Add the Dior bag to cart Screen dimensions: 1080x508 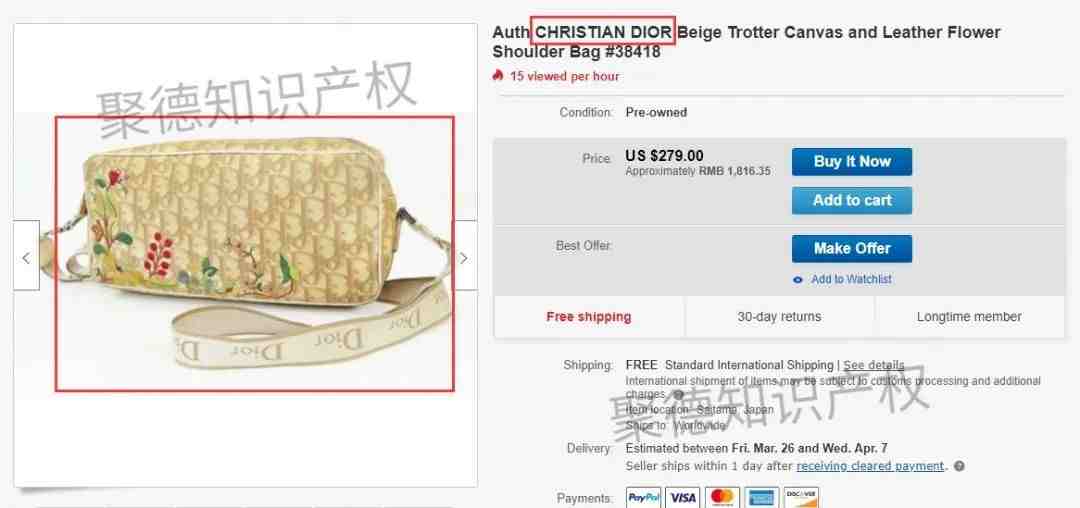[852, 200]
